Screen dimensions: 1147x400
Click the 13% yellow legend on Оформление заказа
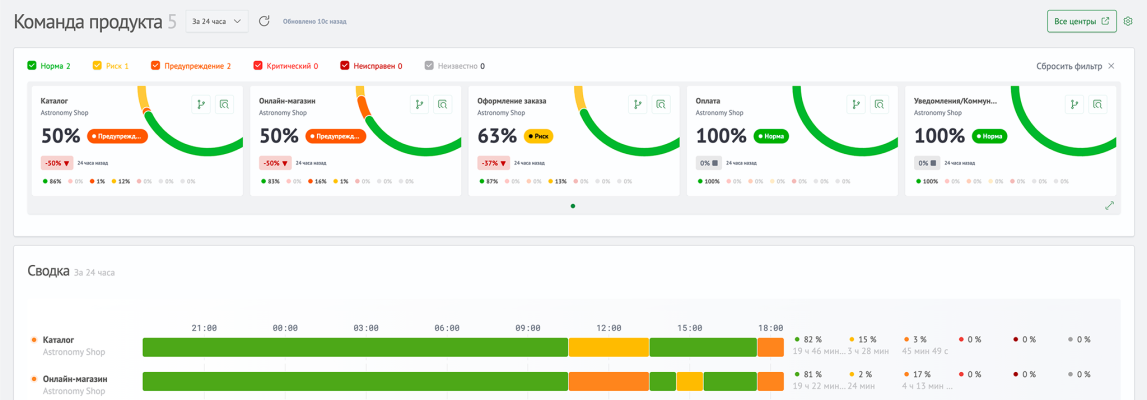[558, 181]
